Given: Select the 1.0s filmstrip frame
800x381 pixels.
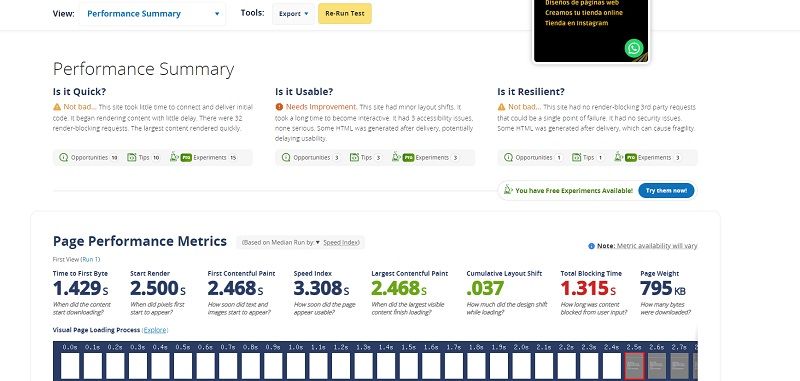Looking at the screenshot, I should [x=296, y=366].
